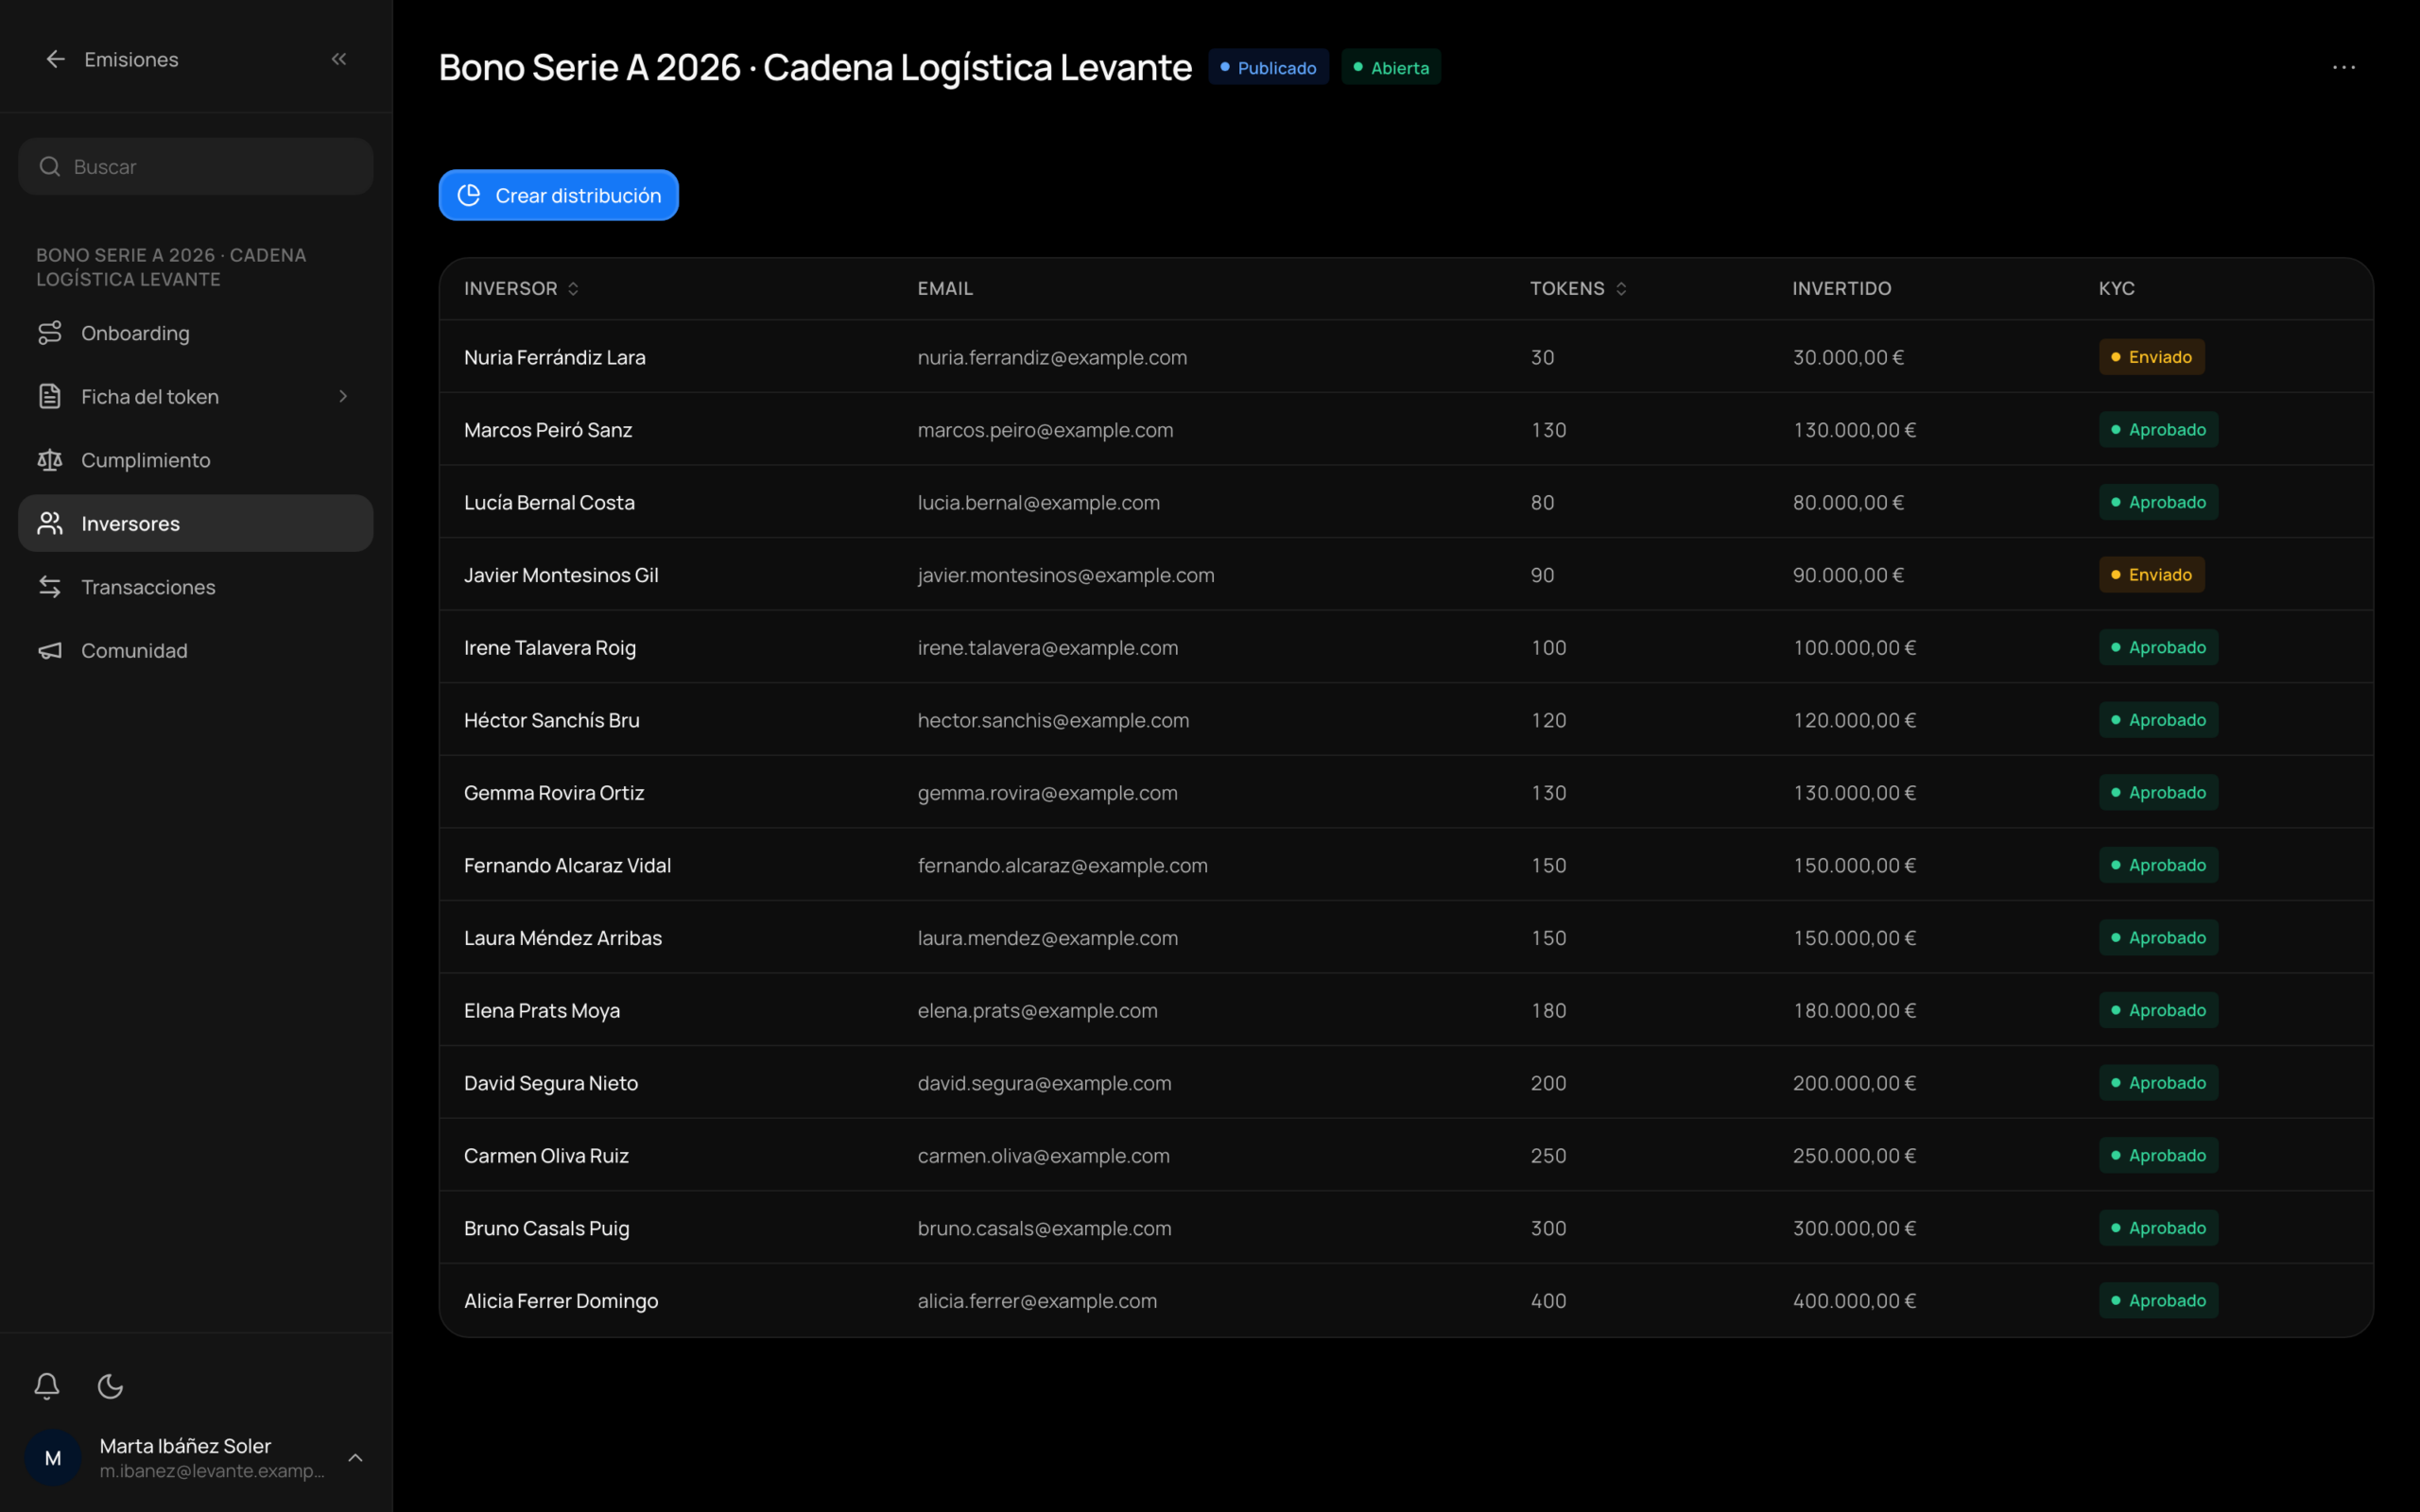The width and height of the screenshot is (2420, 1512).
Task: Open investor Héctor Sanchís Bru
Action: click(x=552, y=720)
